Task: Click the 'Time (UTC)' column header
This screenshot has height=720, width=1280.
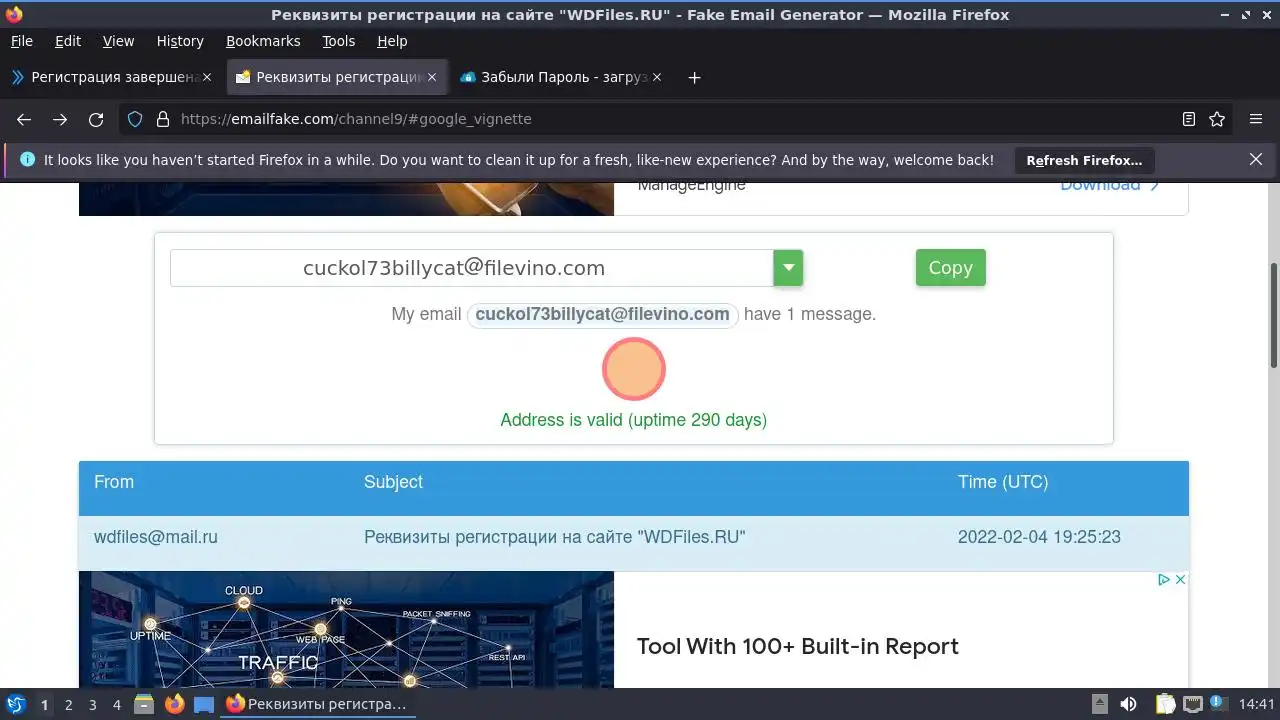Action: click(x=1003, y=482)
